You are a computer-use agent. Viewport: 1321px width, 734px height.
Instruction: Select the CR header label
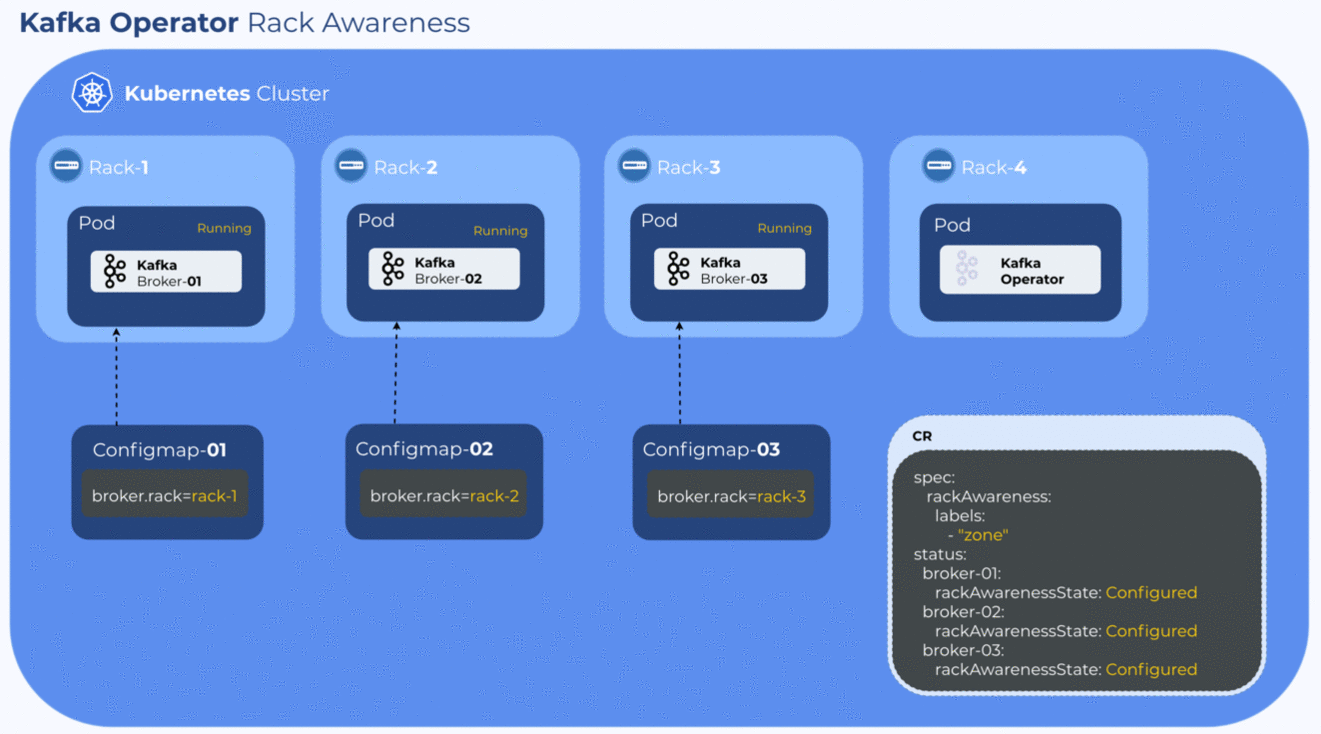[x=921, y=436]
